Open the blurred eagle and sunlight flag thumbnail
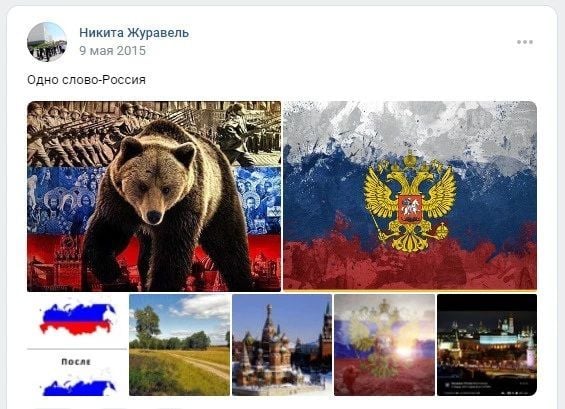 pyautogui.click(x=384, y=345)
